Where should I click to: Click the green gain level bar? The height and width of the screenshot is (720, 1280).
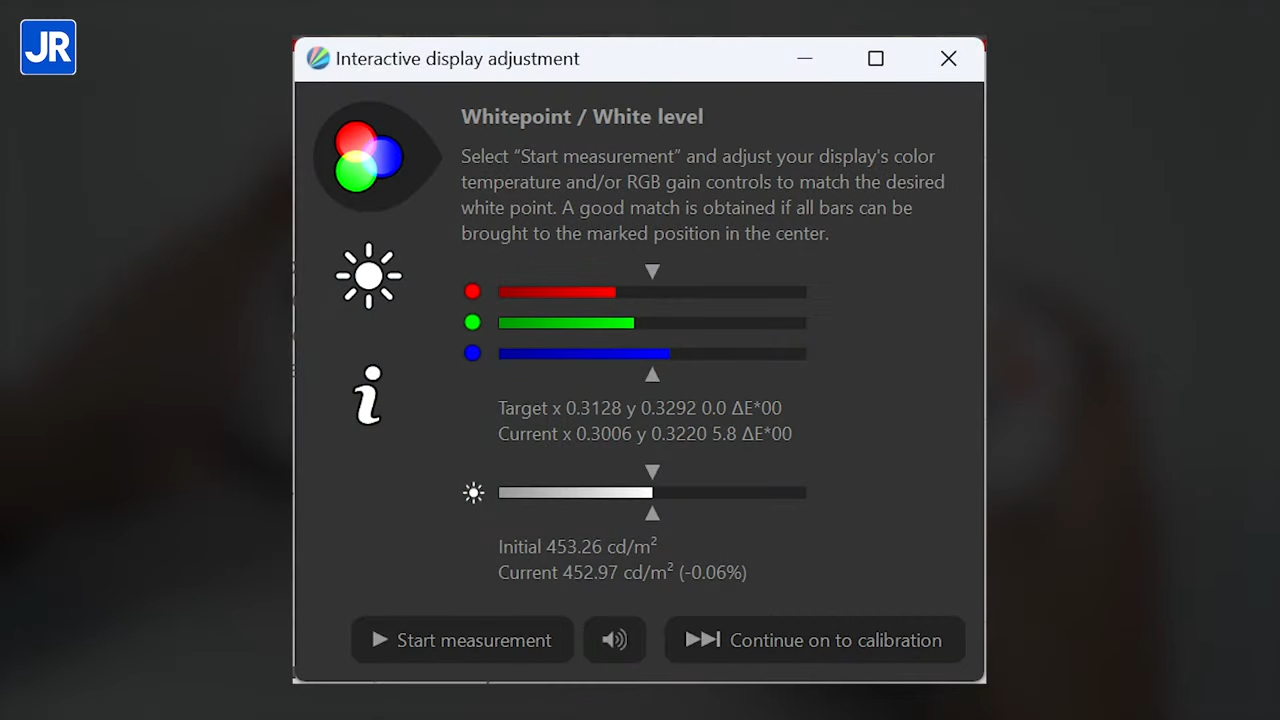coord(651,323)
